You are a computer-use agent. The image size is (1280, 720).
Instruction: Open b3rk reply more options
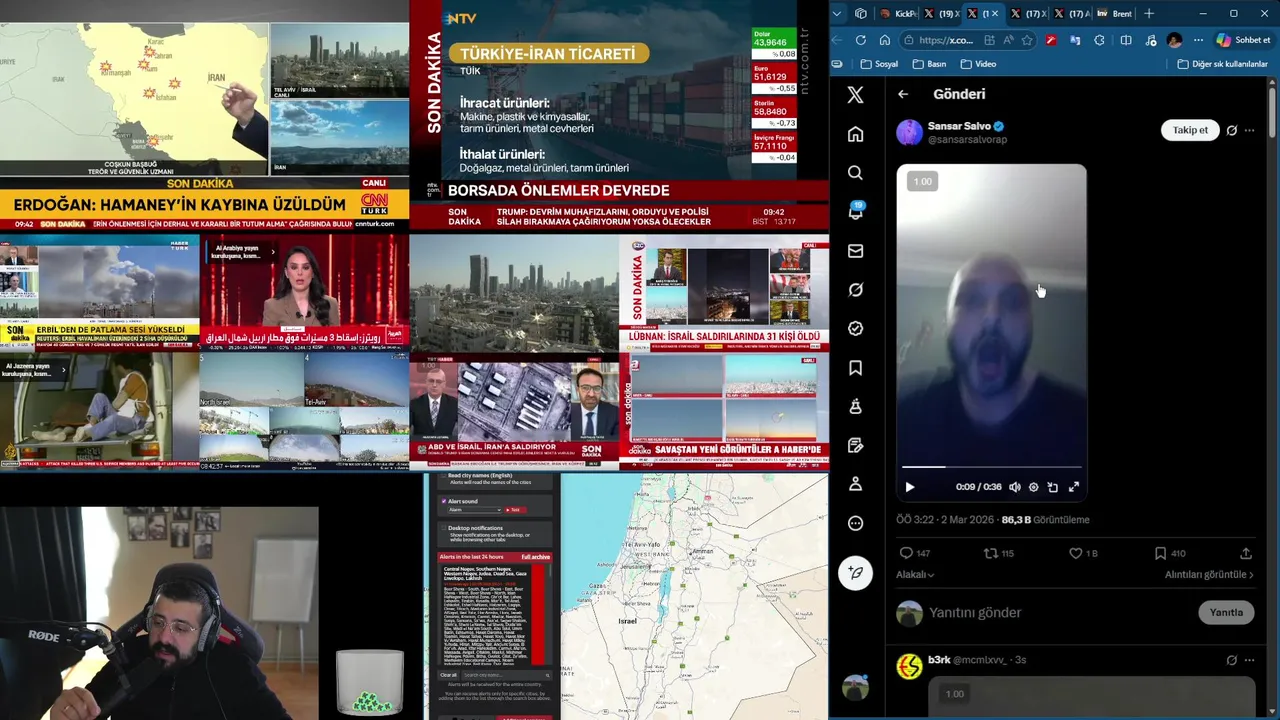point(1249,660)
